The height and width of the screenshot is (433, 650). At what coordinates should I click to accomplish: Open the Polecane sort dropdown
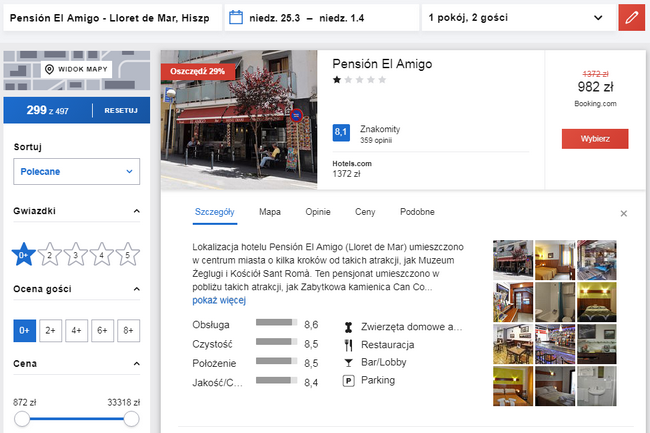[77, 172]
